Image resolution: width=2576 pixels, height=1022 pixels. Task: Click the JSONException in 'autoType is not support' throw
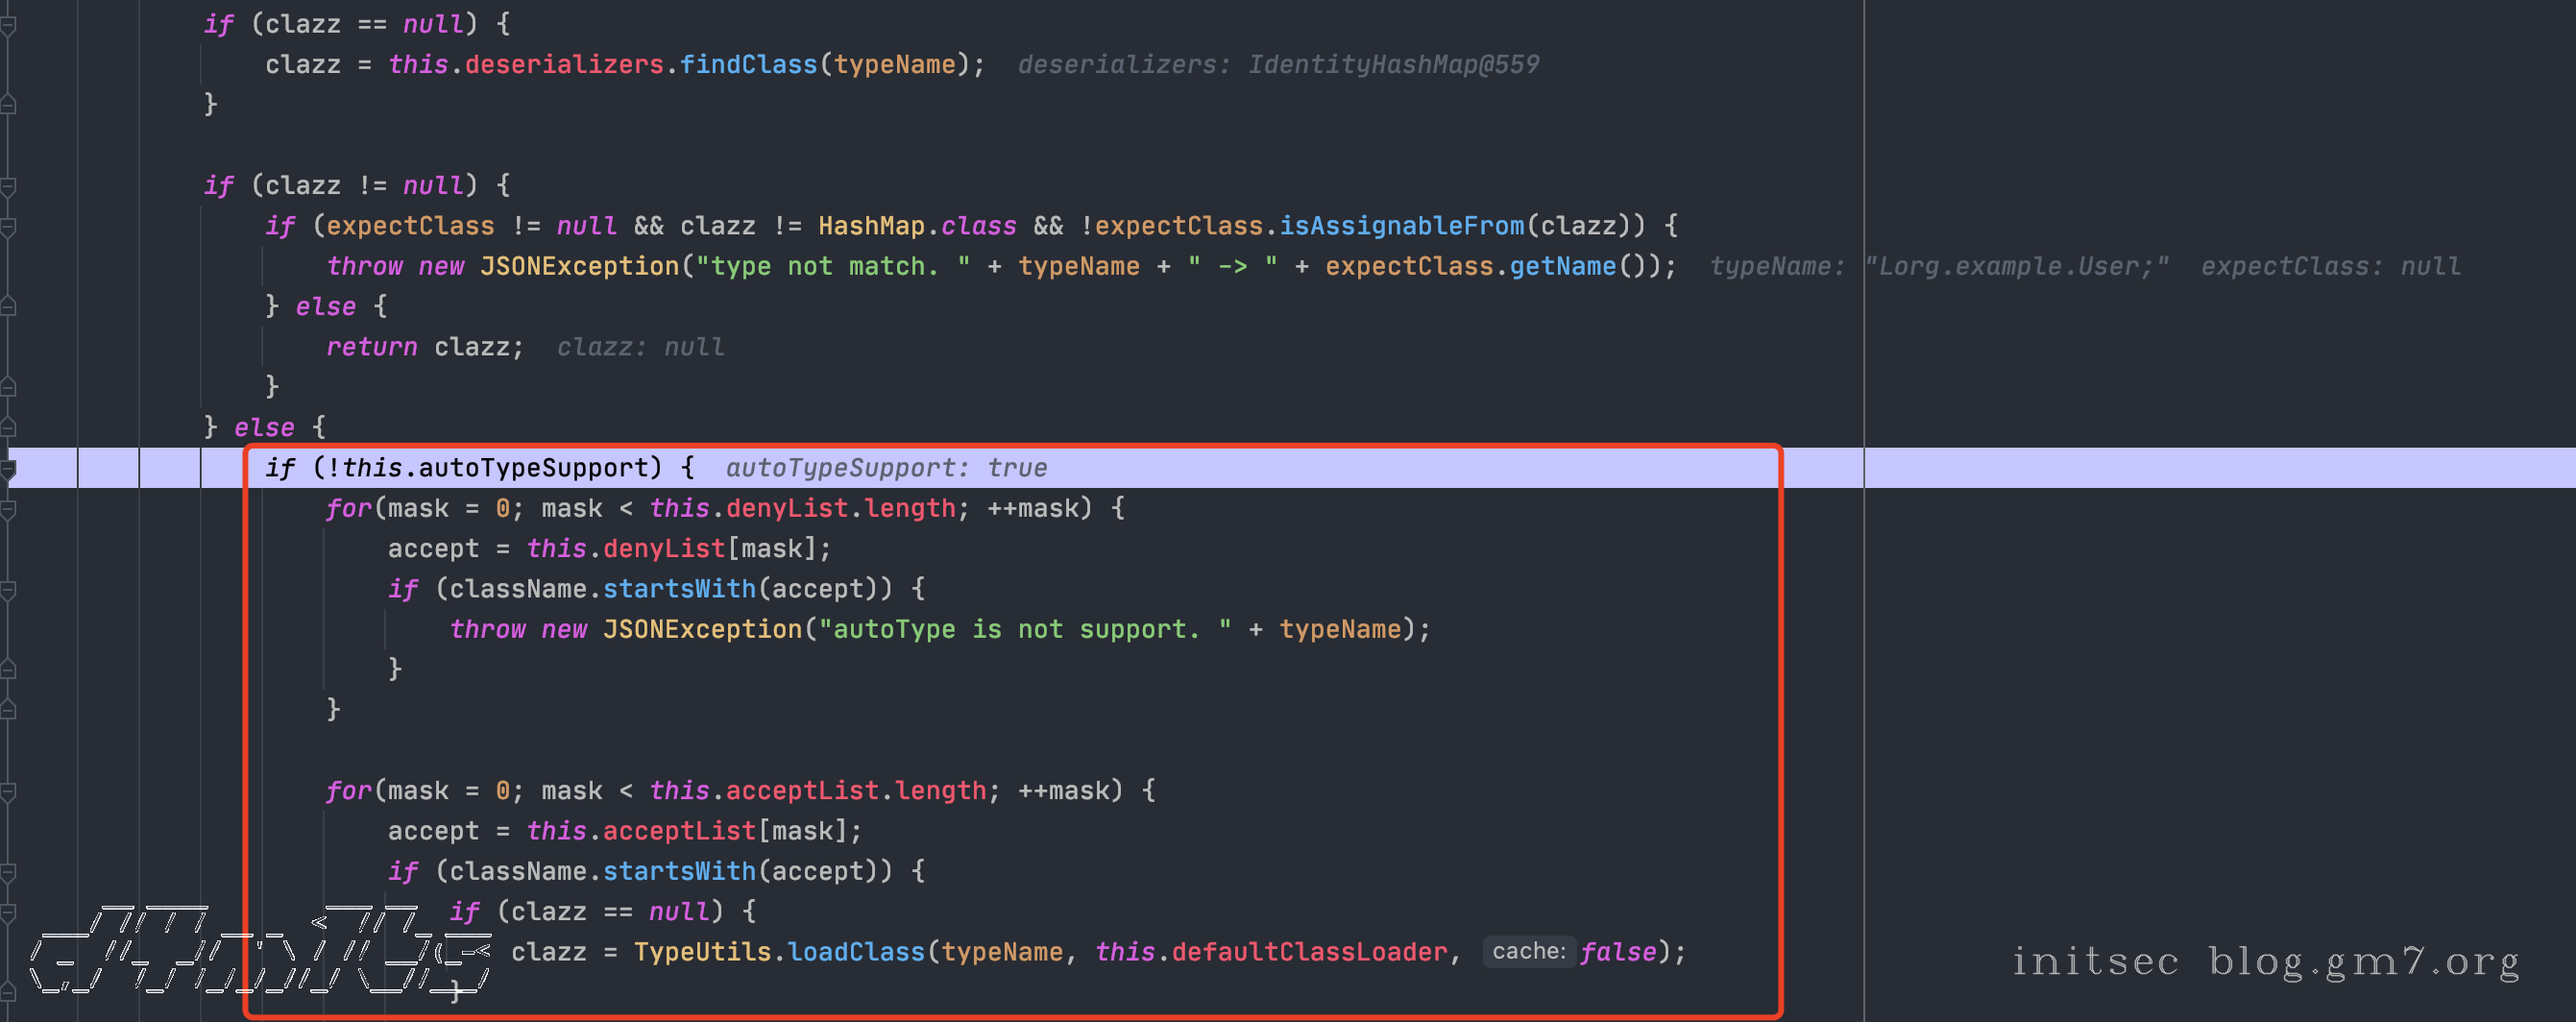(702, 630)
